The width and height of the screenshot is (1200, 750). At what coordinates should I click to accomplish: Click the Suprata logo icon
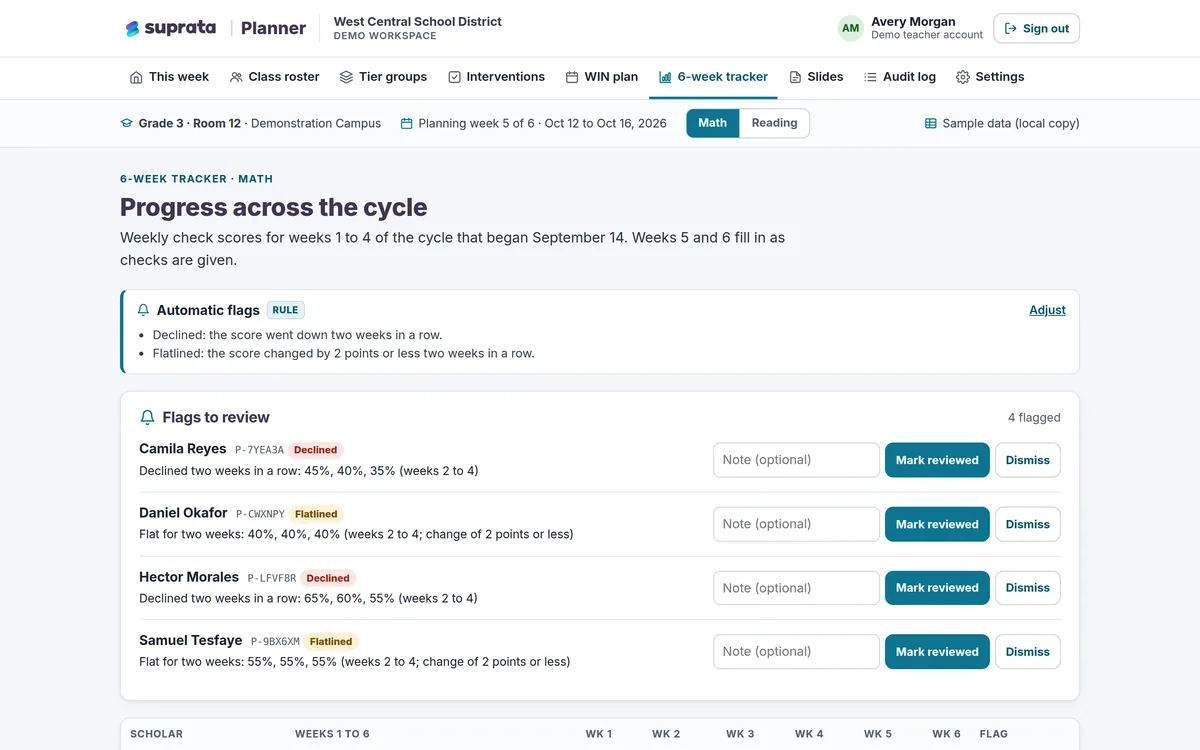[132, 29]
